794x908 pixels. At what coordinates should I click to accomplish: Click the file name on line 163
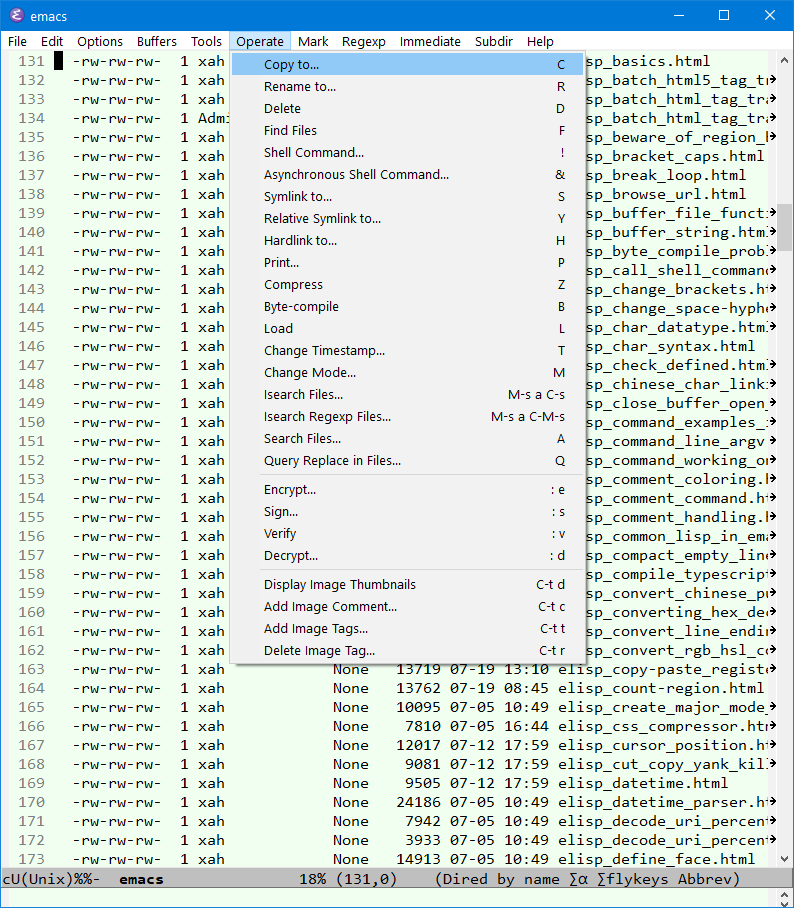click(666, 669)
